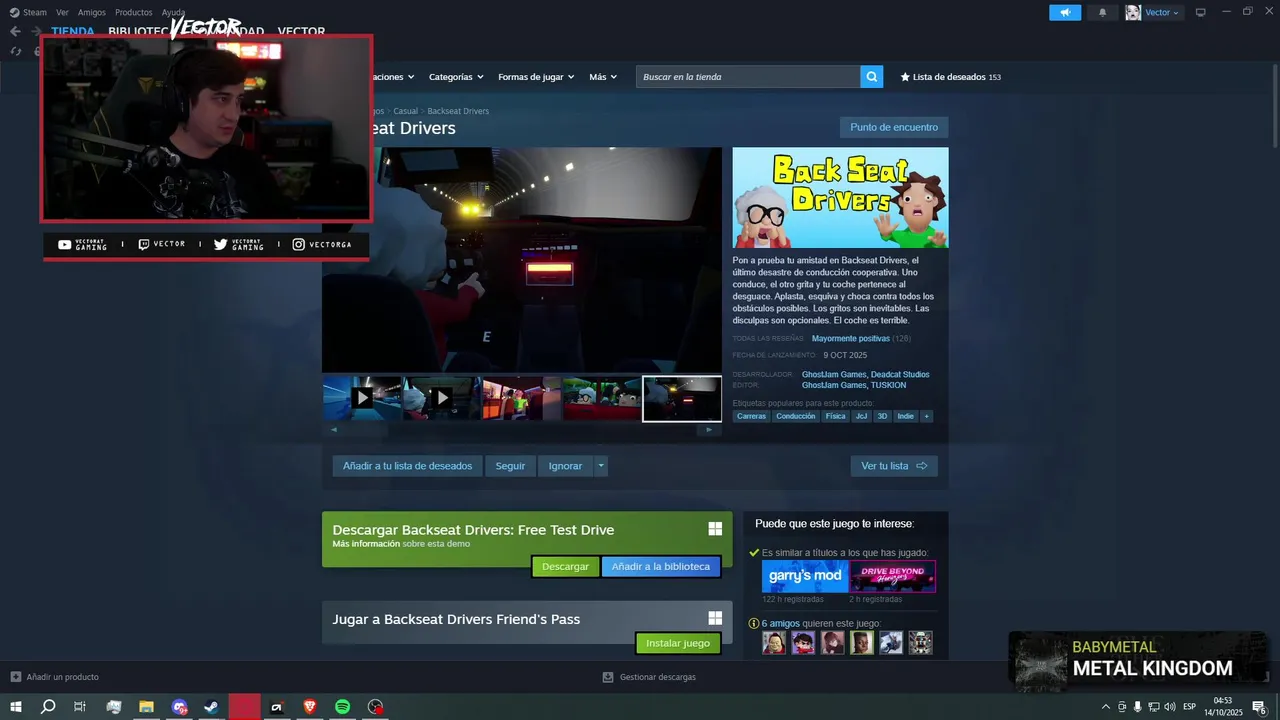This screenshot has width=1280, height=720.
Task: Open the notifications bell in Steam
Action: point(1103,12)
